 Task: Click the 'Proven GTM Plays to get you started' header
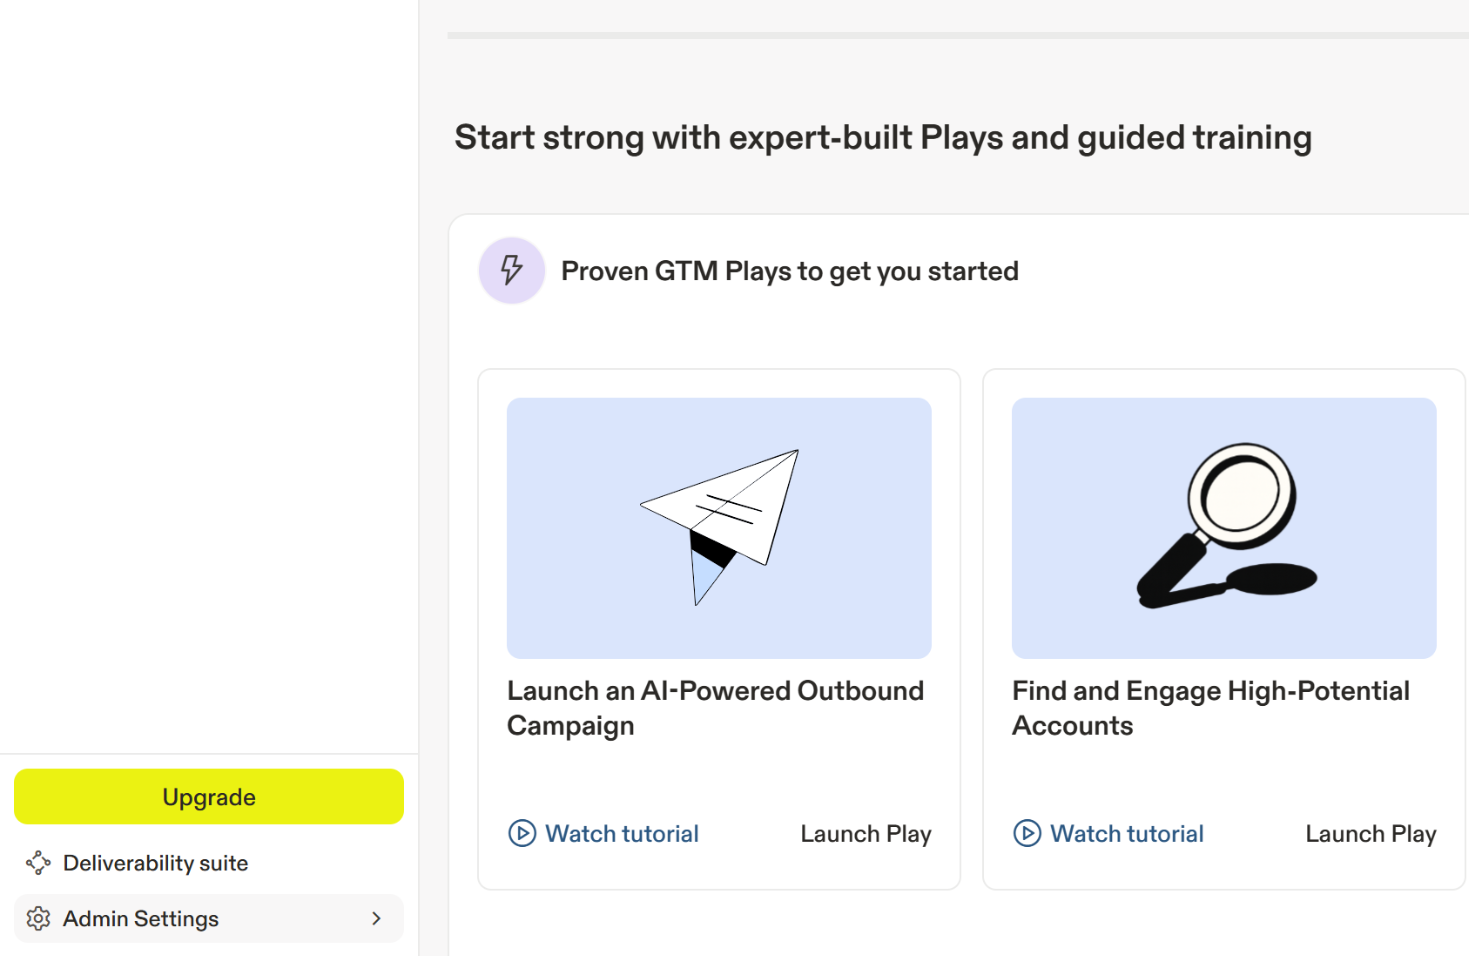point(789,271)
